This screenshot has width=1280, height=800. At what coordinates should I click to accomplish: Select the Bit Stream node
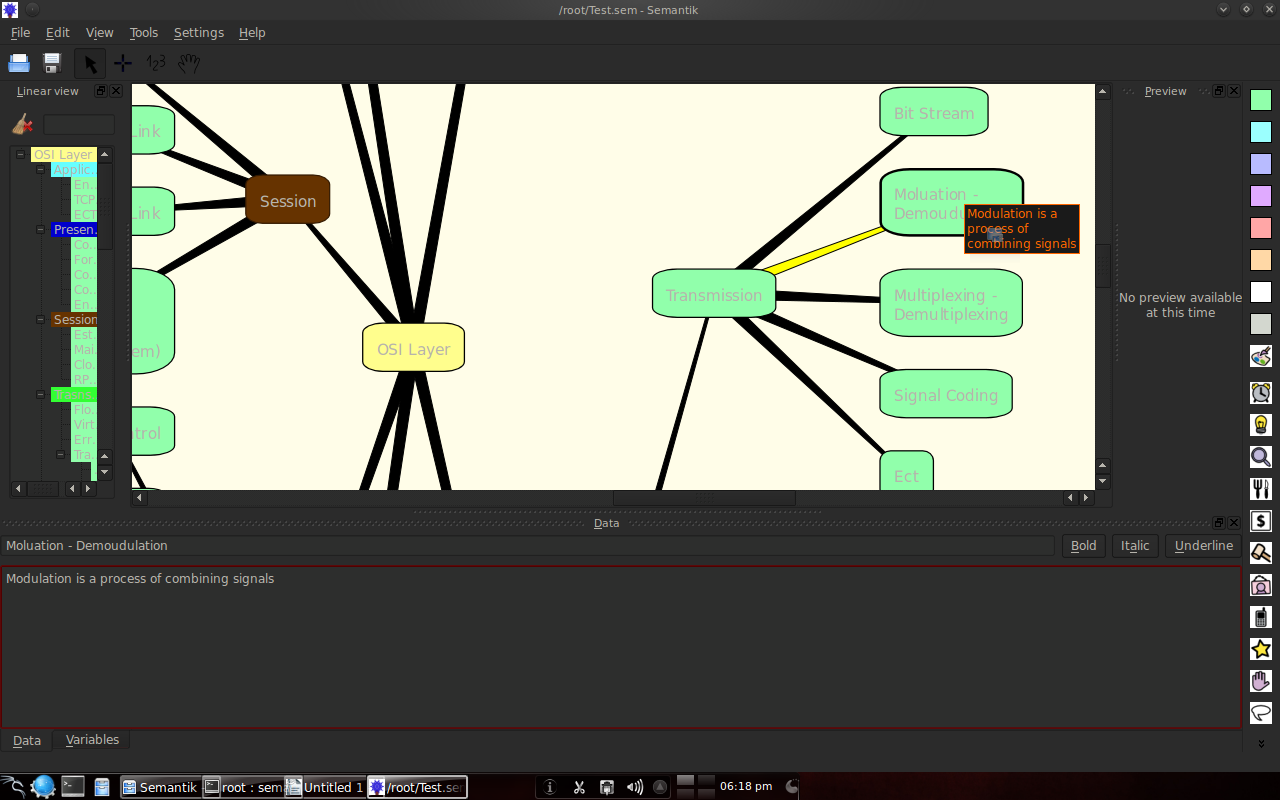pyautogui.click(x=934, y=112)
